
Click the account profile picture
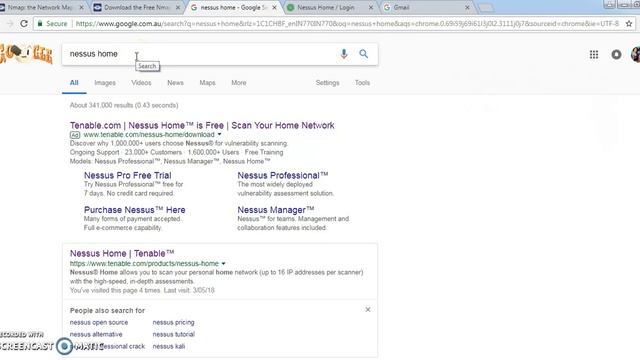click(x=636, y=54)
